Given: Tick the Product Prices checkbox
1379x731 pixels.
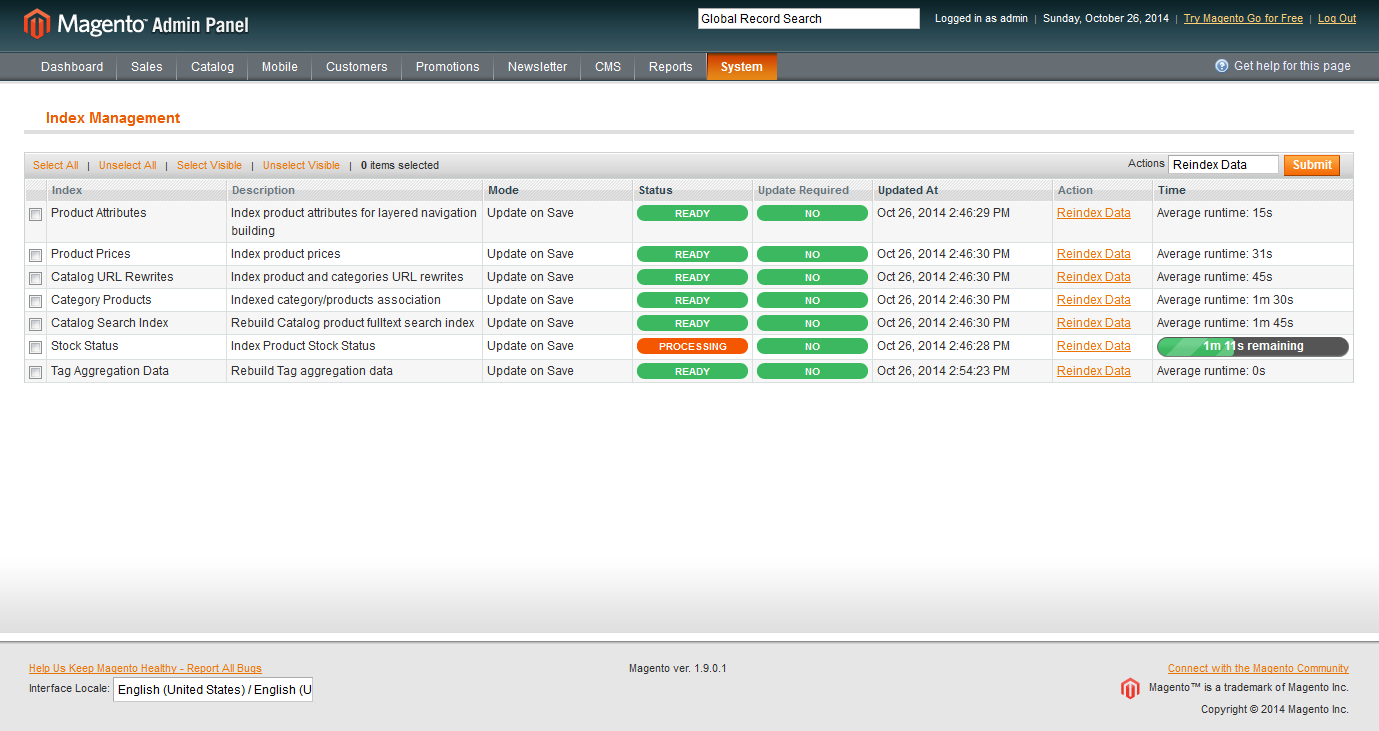Looking at the screenshot, I should 36,256.
